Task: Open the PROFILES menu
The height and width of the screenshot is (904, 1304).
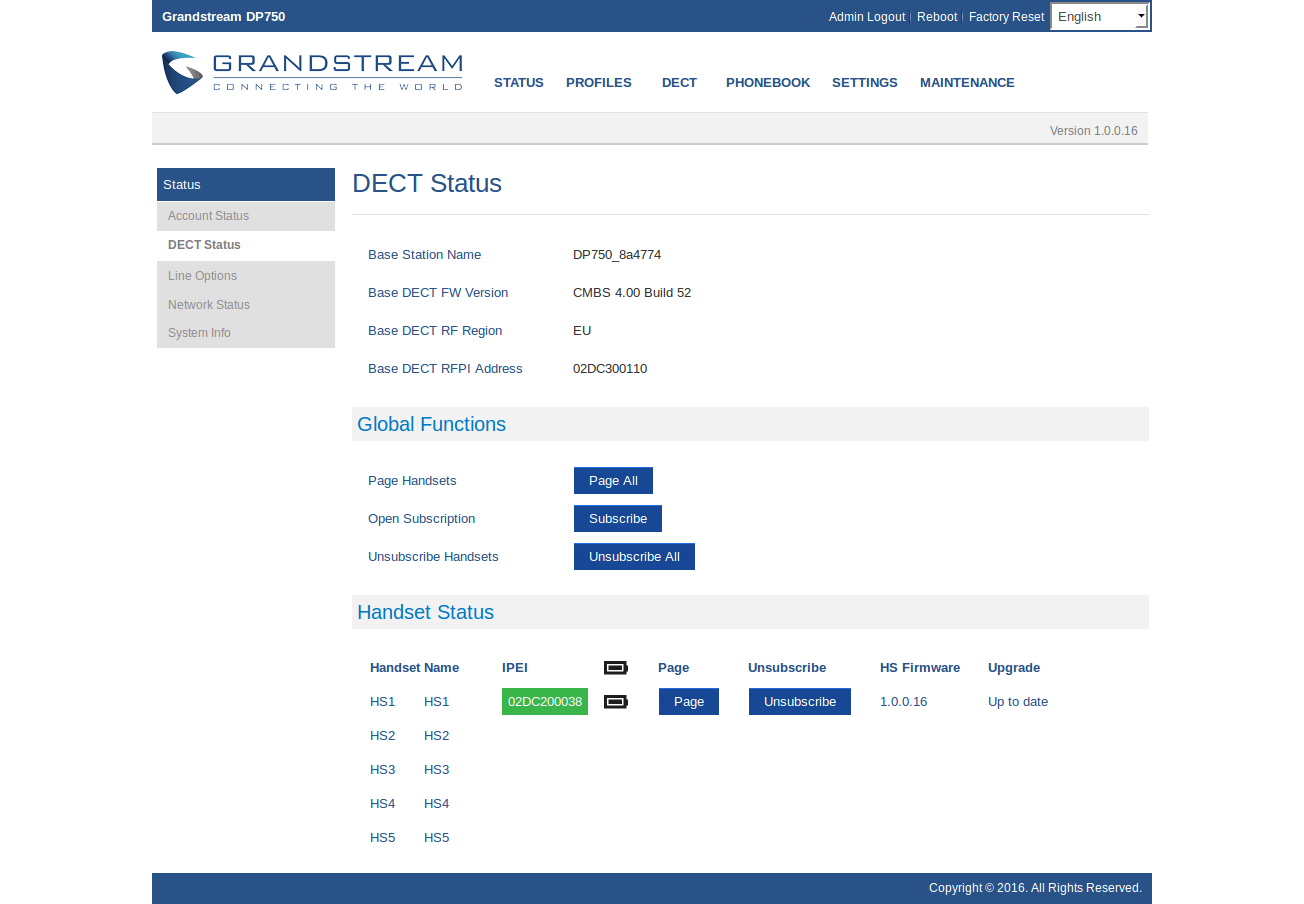Action: pos(598,83)
